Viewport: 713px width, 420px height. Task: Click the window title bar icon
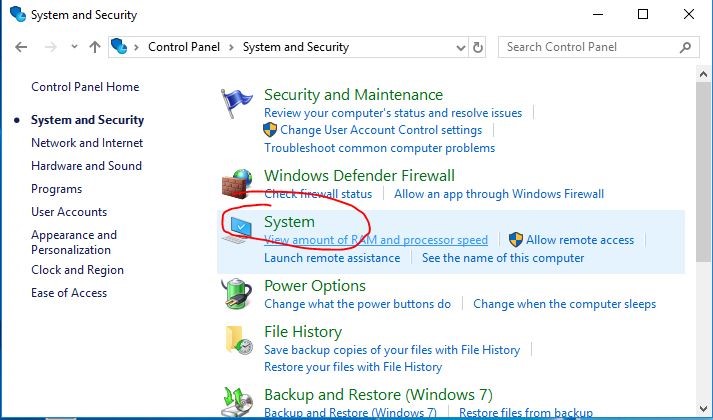pos(18,15)
